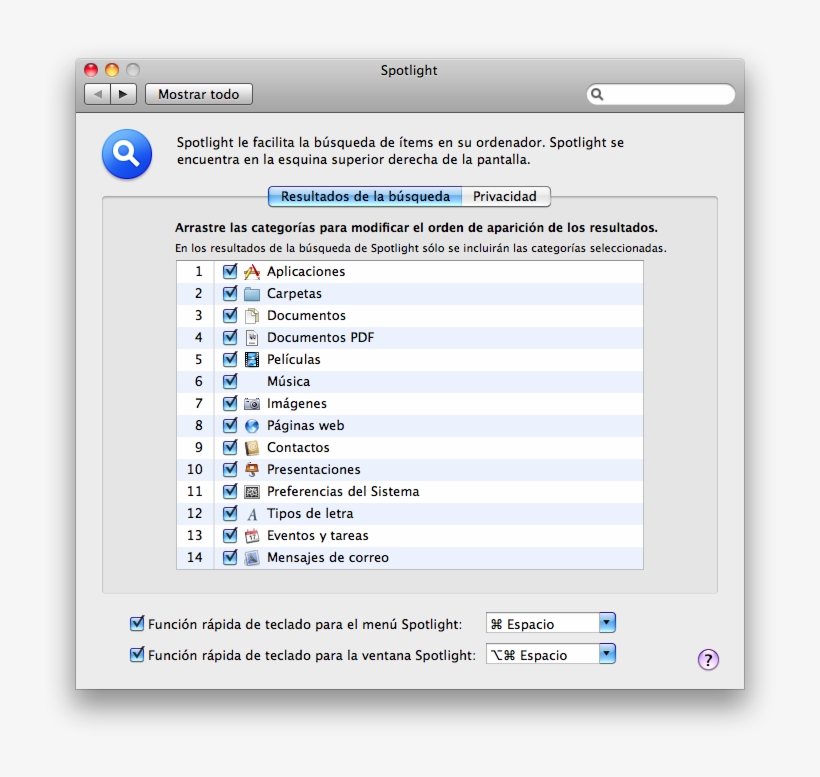The width and height of the screenshot is (820, 777).
Task: Click the Preferencias del Sistema icon
Action: pyautogui.click(x=251, y=491)
